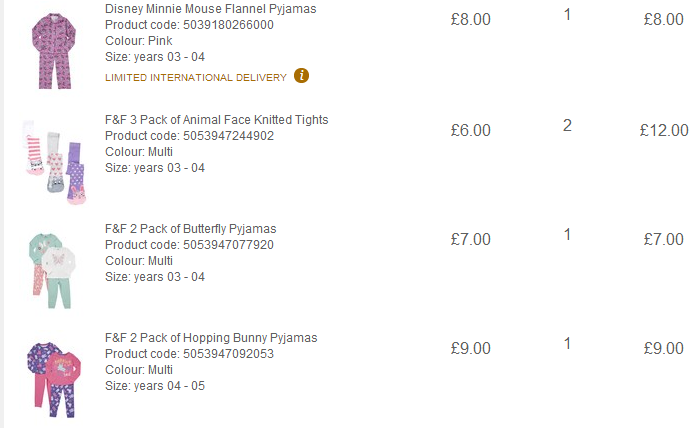This screenshot has width=695, height=428.
Task: Open the Minnie Mouse Flannel Pyjamas thumbnail
Action: 54,50
